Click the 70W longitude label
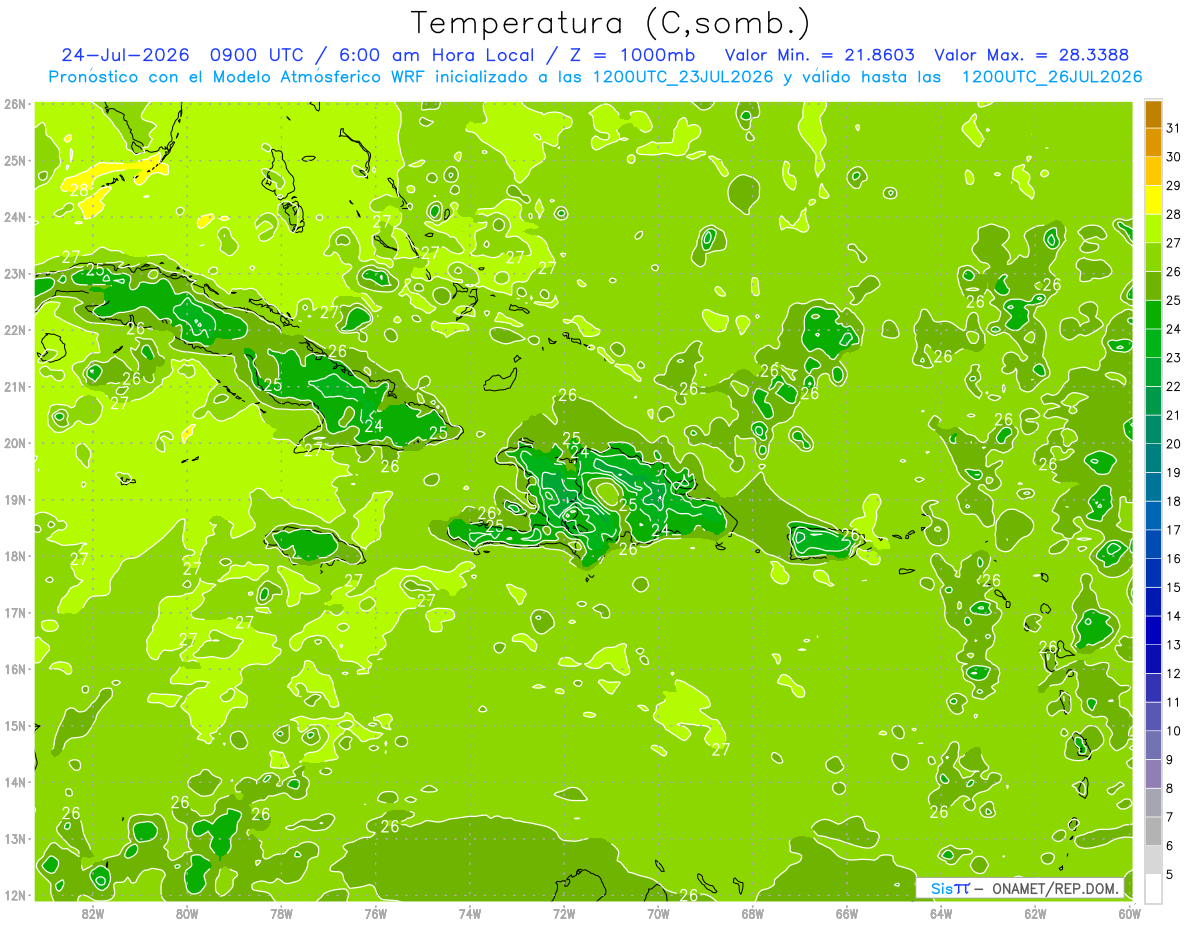Viewport: 1200px width, 927px height. (658, 913)
